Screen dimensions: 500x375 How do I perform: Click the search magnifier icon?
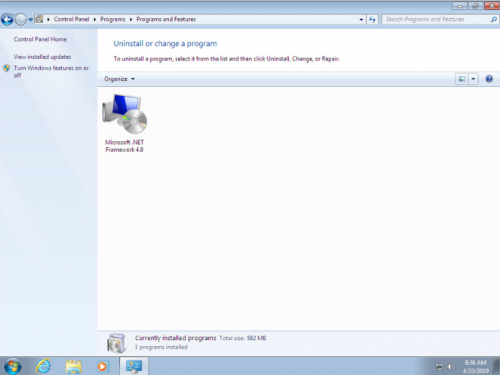tap(493, 20)
